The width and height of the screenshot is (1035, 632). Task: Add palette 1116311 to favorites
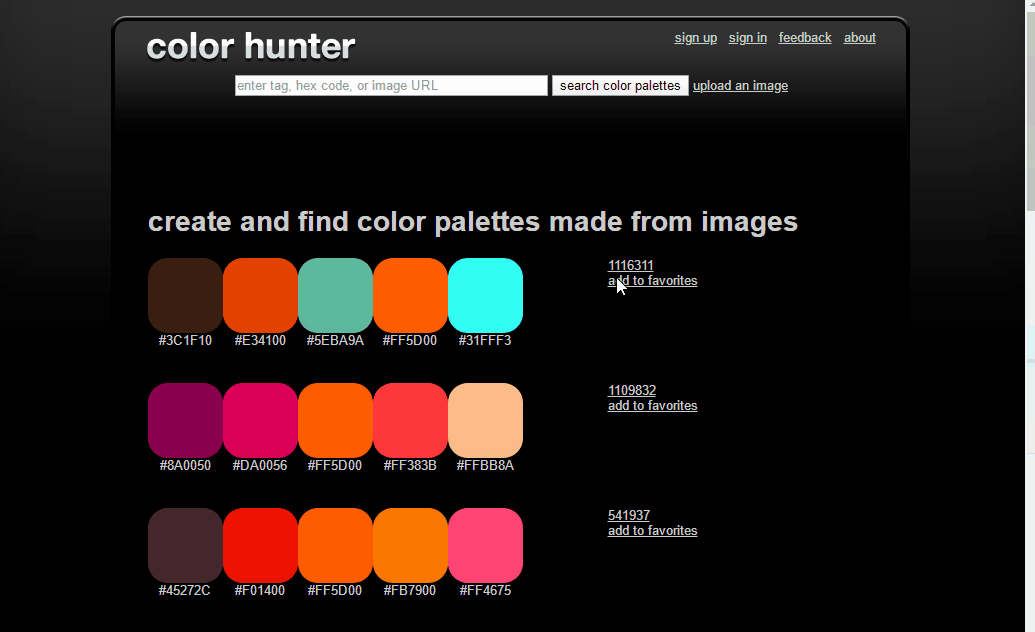652,281
